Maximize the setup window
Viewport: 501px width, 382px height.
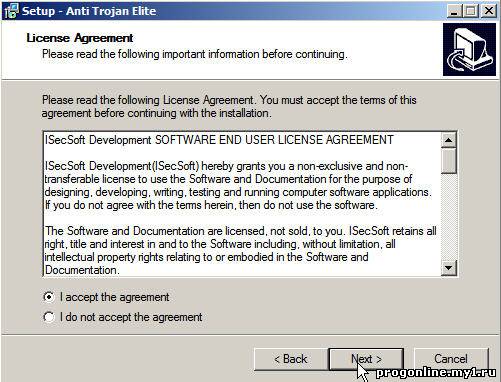pyautogui.click(x=471, y=11)
